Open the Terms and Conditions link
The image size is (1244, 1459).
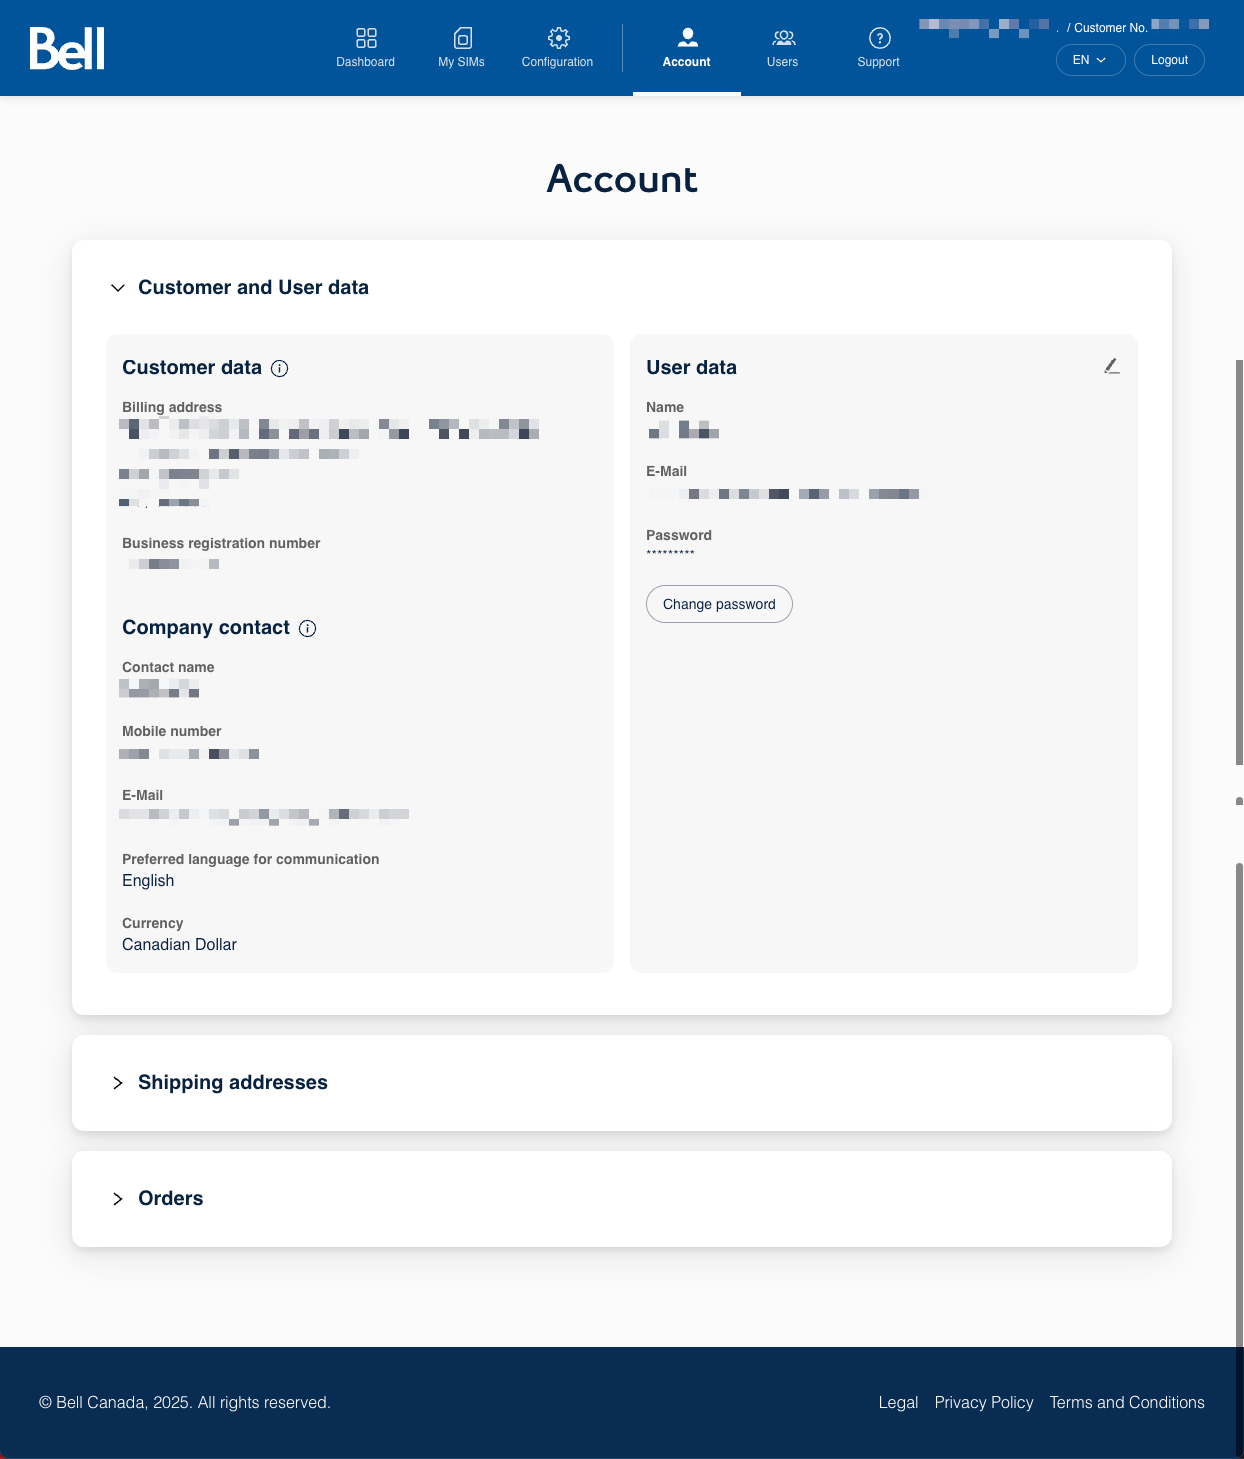[x=1126, y=1402]
